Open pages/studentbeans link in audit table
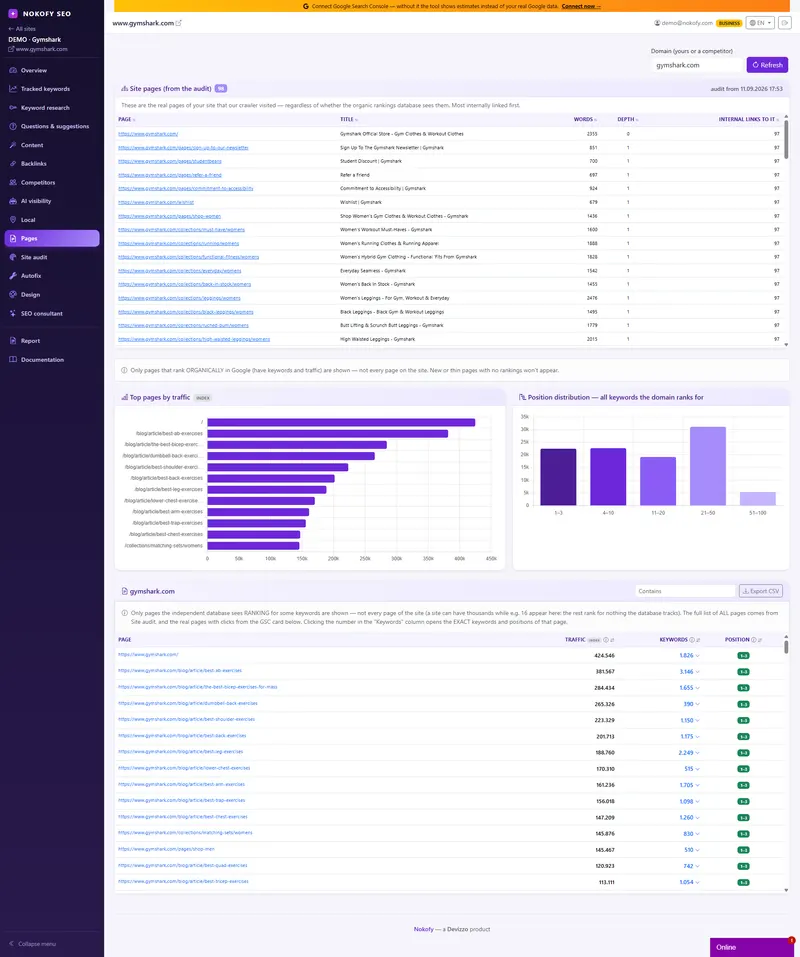The image size is (800, 957). 170,161
